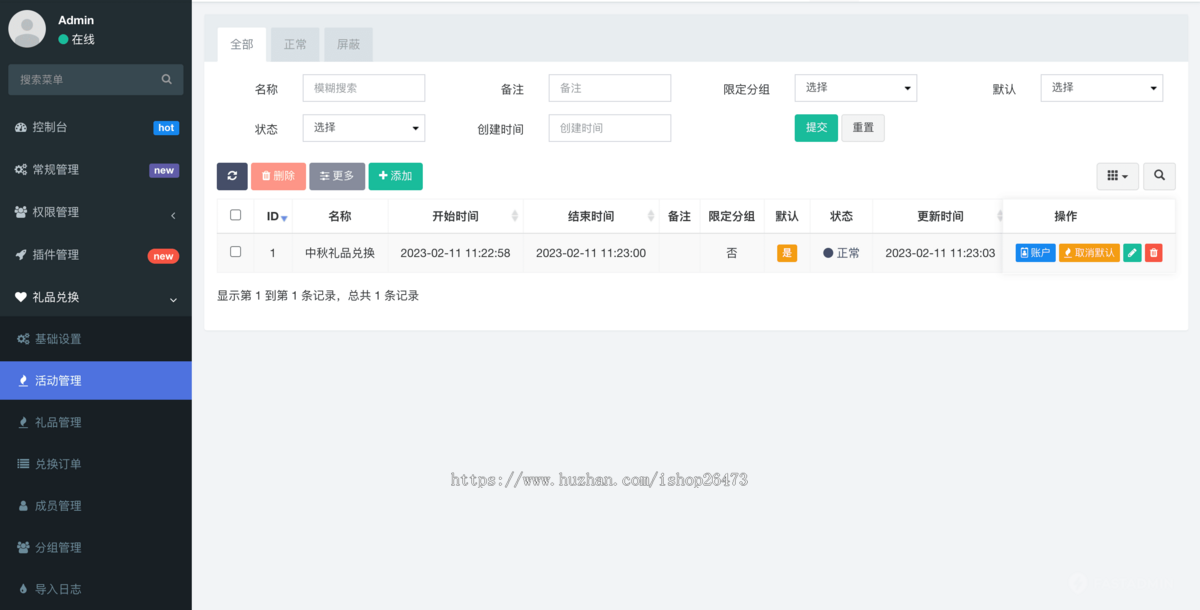Image resolution: width=1200 pixels, height=610 pixels.
Task: Open 兑换订单 in the sidebar
Action: tap(96, 464)
